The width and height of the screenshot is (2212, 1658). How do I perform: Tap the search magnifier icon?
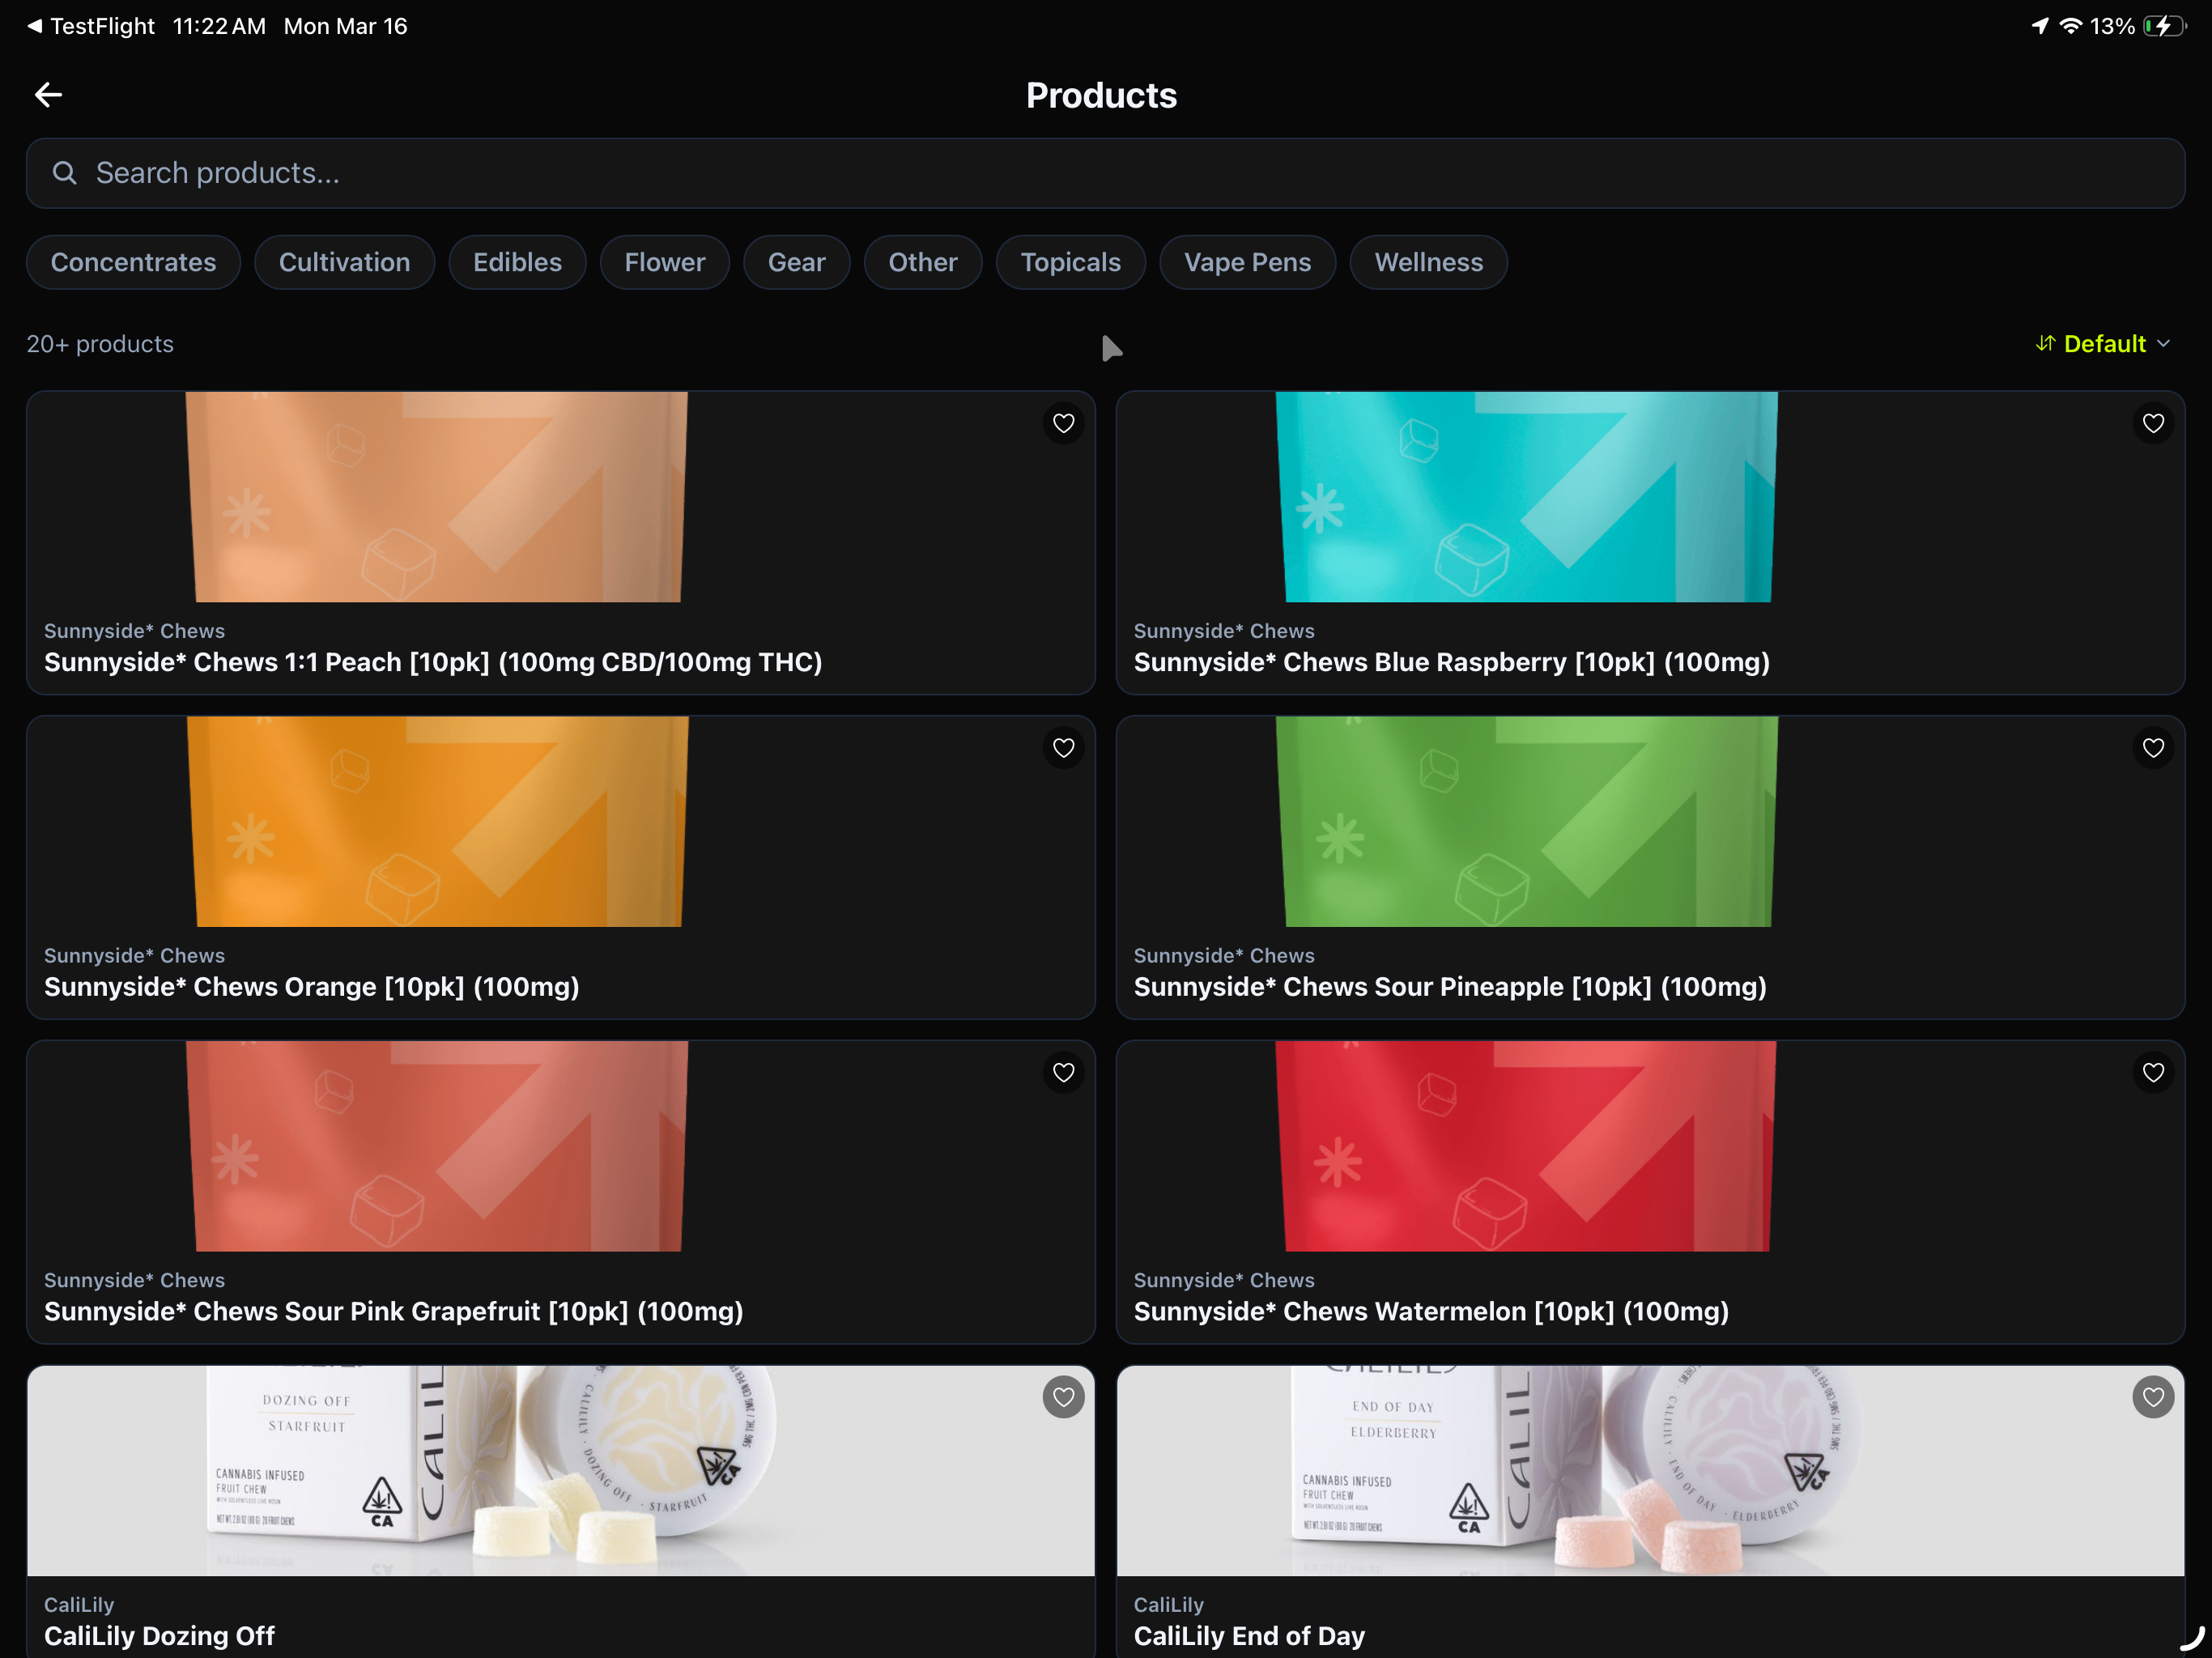(x=64, y=173)
